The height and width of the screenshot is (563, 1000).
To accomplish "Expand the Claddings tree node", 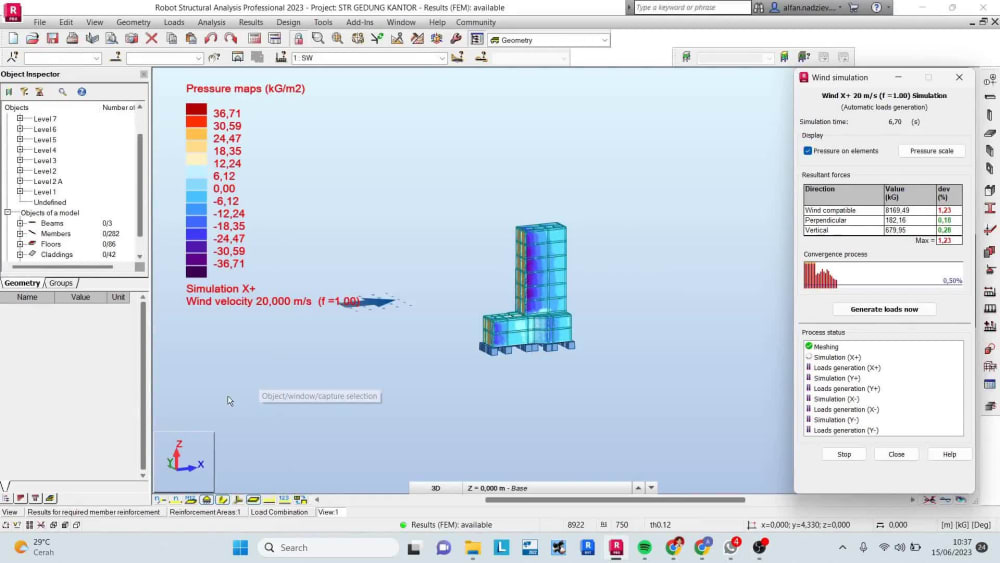I will 20,254.
